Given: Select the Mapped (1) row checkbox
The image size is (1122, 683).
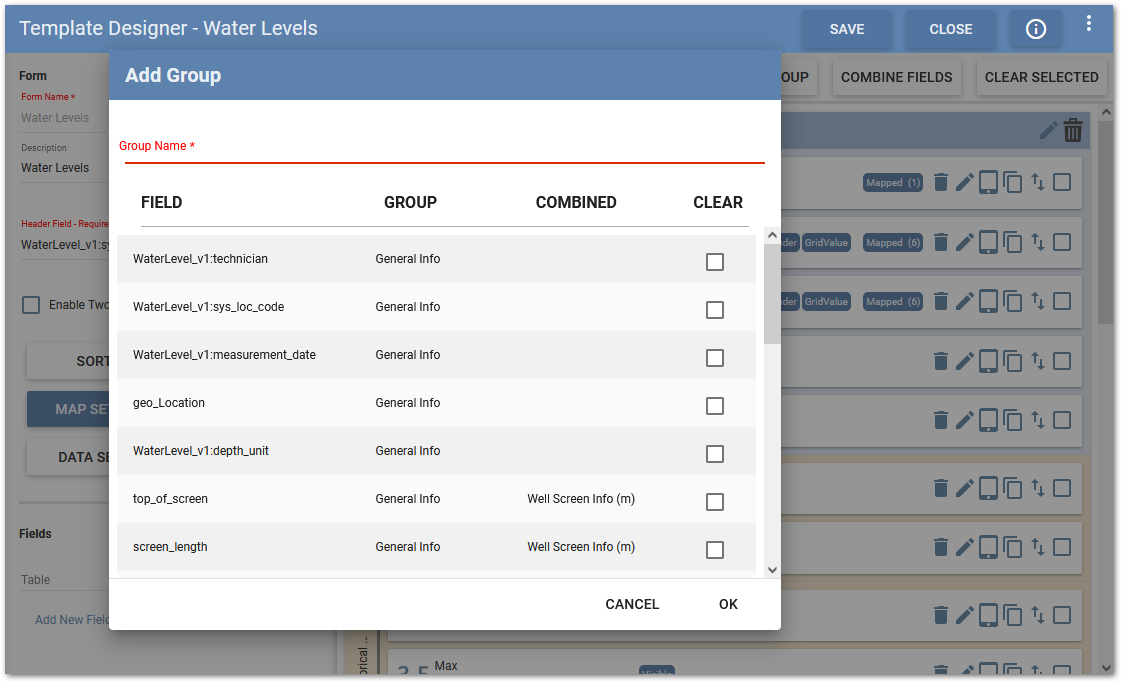Looking at the screenshot, I should [1063, 183].
